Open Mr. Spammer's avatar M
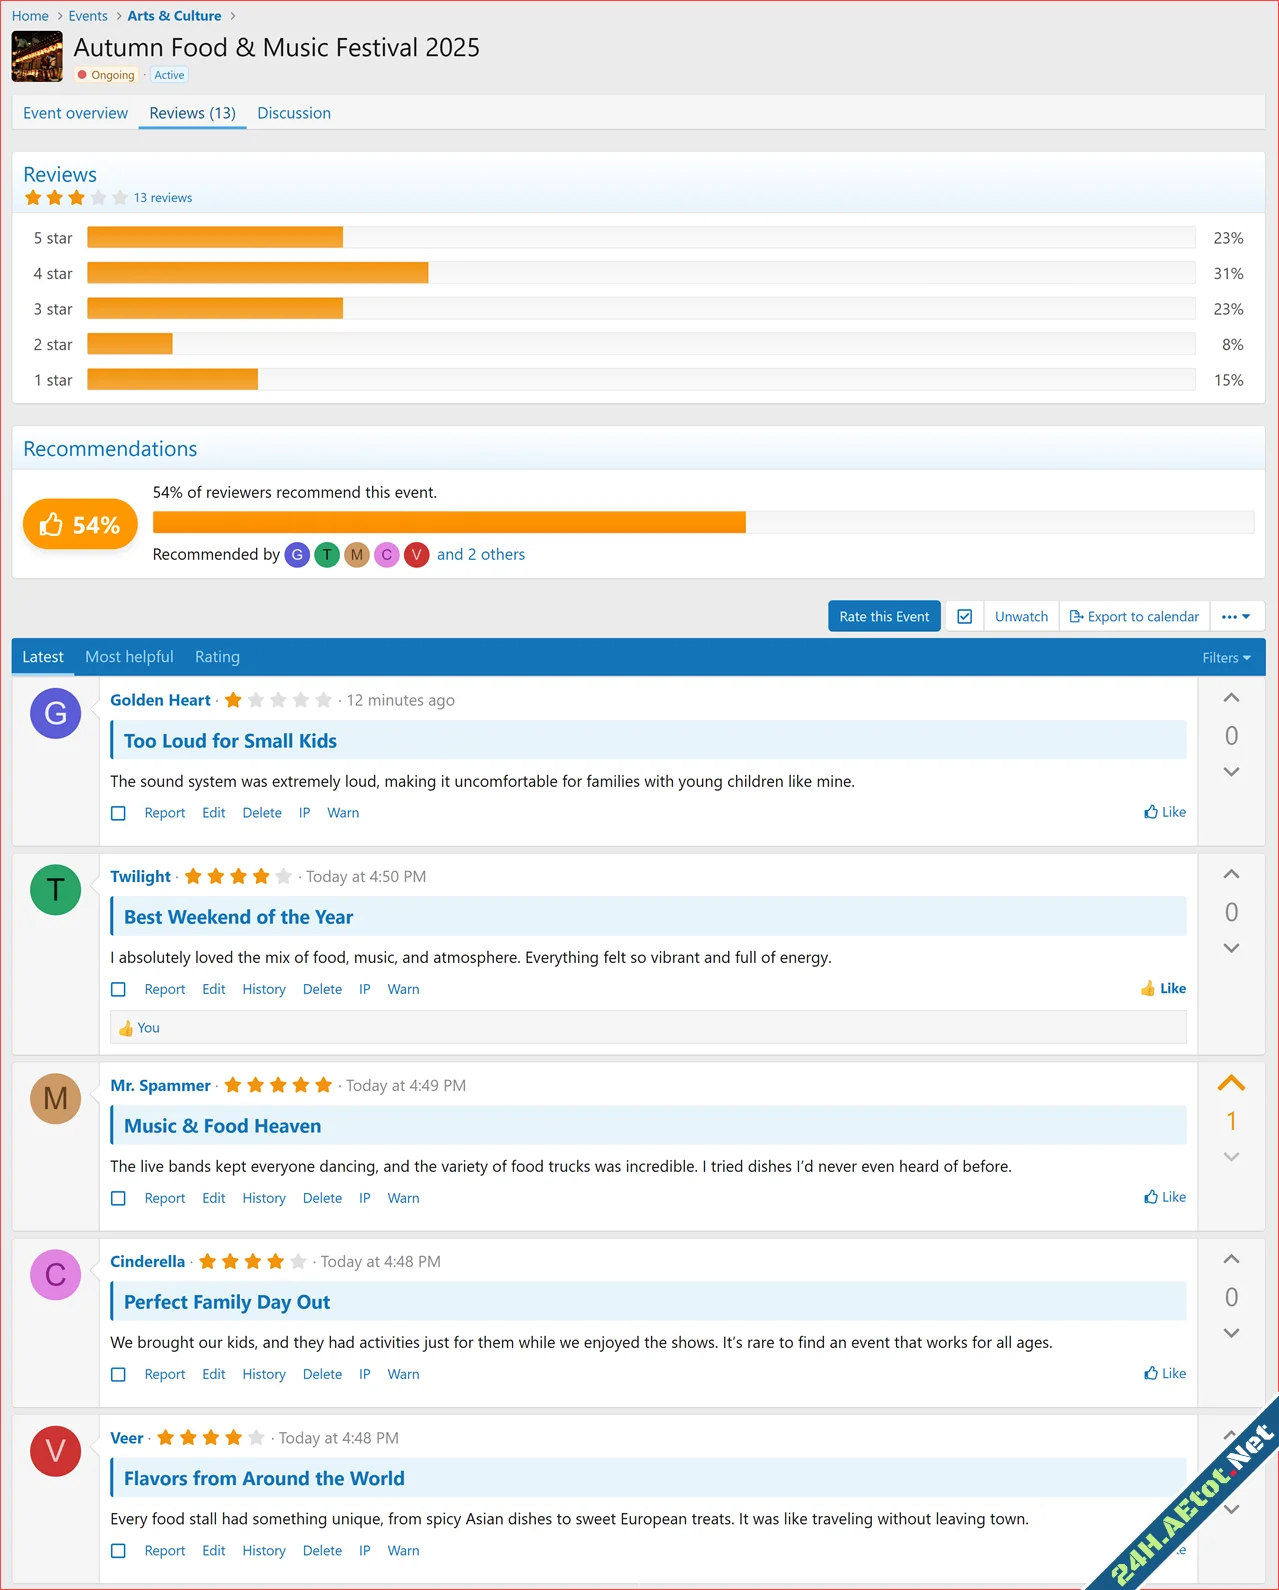 (x=55, y=1098)
